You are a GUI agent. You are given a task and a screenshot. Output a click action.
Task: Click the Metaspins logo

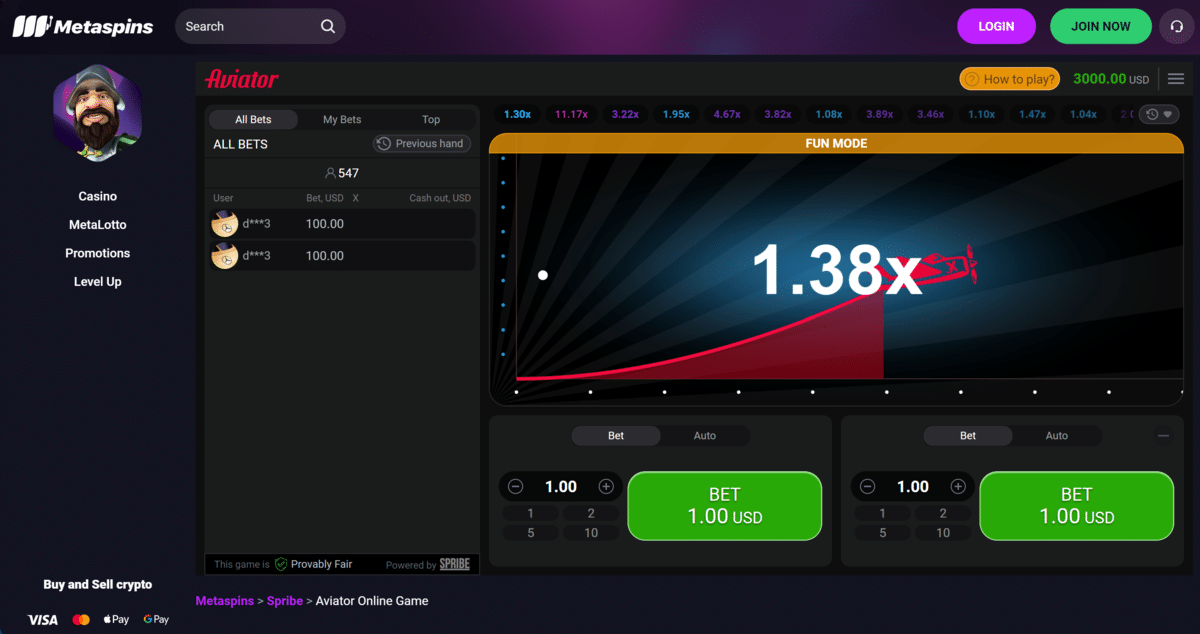[83, 26]
